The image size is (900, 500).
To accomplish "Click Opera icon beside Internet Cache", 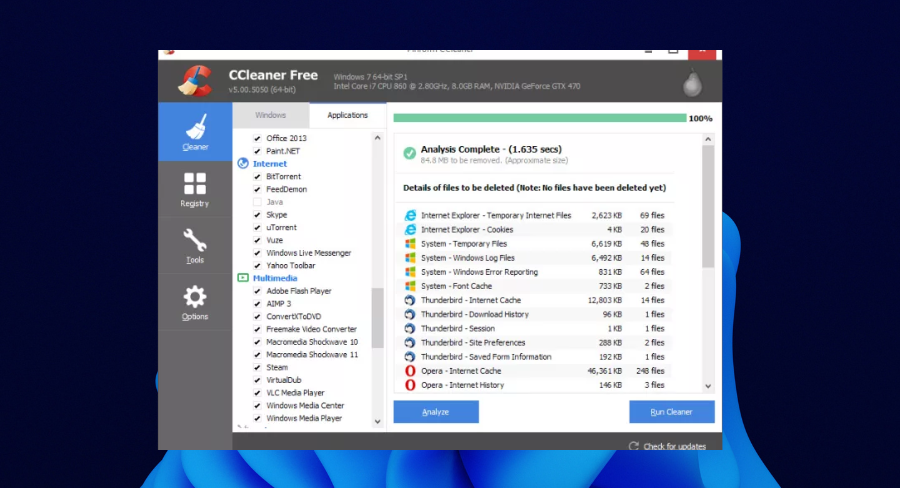I will (x=410, y=371).
